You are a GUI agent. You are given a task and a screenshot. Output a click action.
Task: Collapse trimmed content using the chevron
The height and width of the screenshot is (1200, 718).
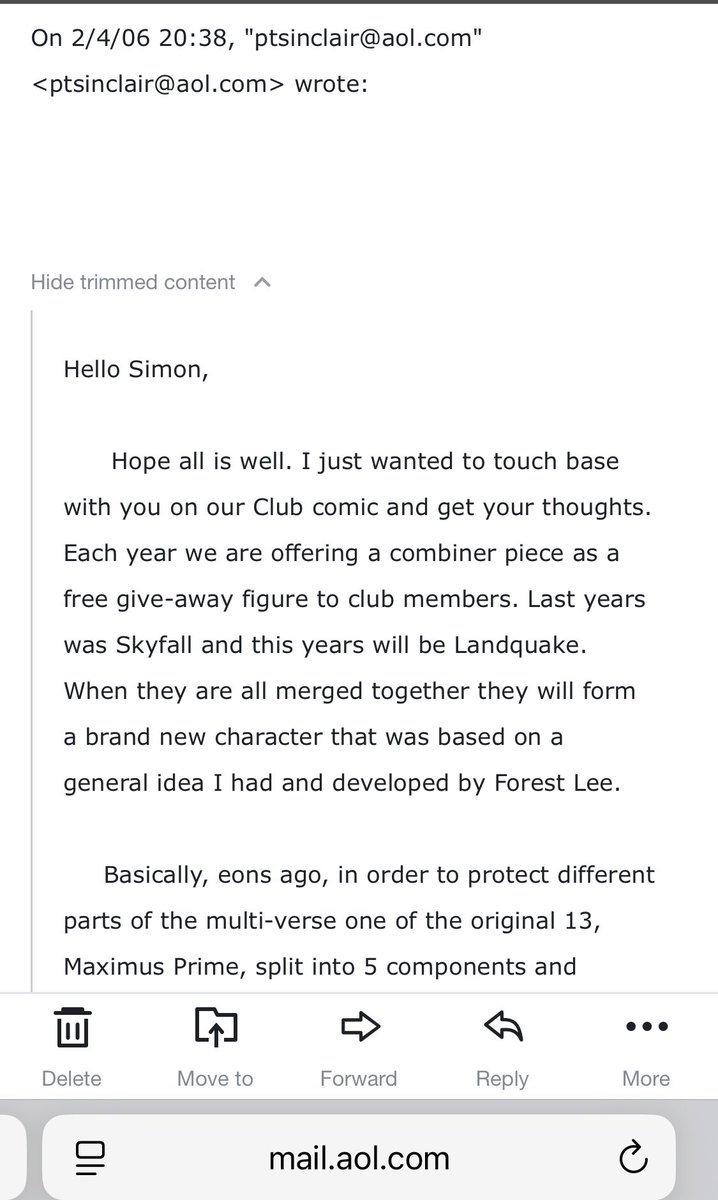click(263, 283)
